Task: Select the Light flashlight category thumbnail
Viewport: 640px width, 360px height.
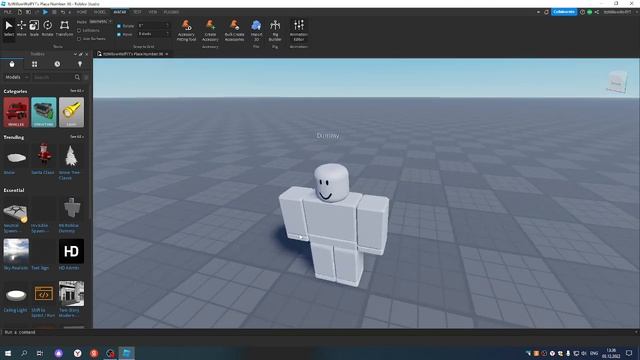Action: pos(71,112)
